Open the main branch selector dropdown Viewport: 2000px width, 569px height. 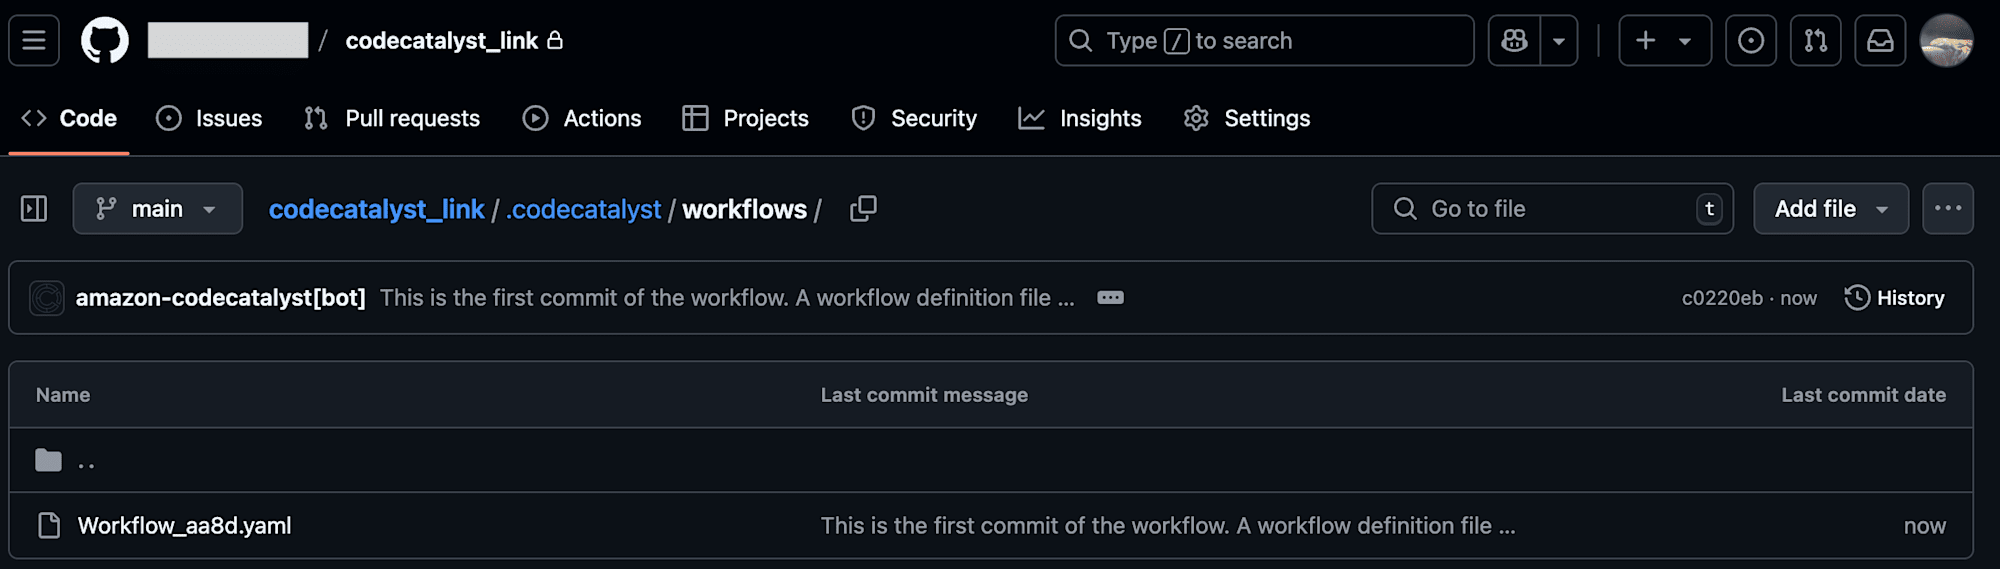coord(158,209)
